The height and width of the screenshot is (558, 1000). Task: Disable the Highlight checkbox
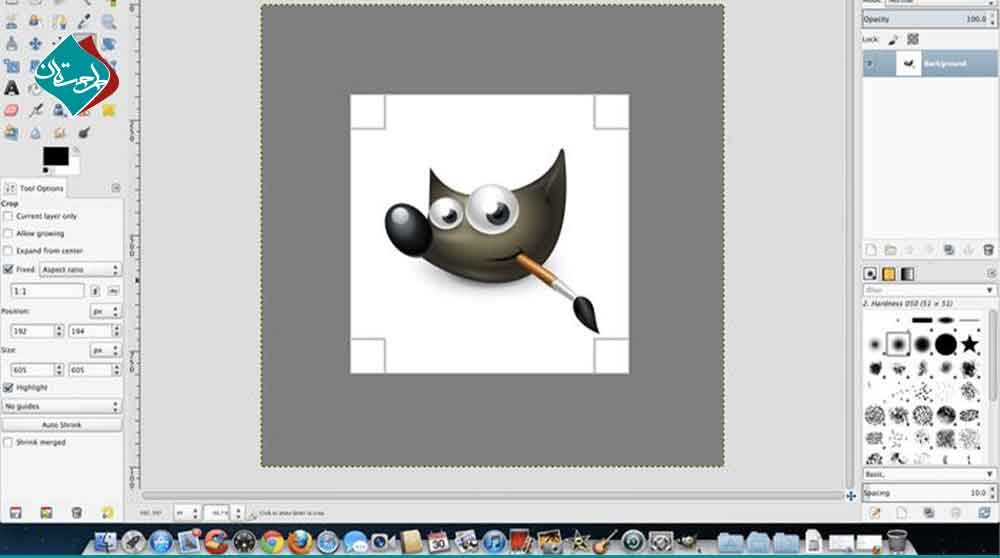[x=8, y=387]
